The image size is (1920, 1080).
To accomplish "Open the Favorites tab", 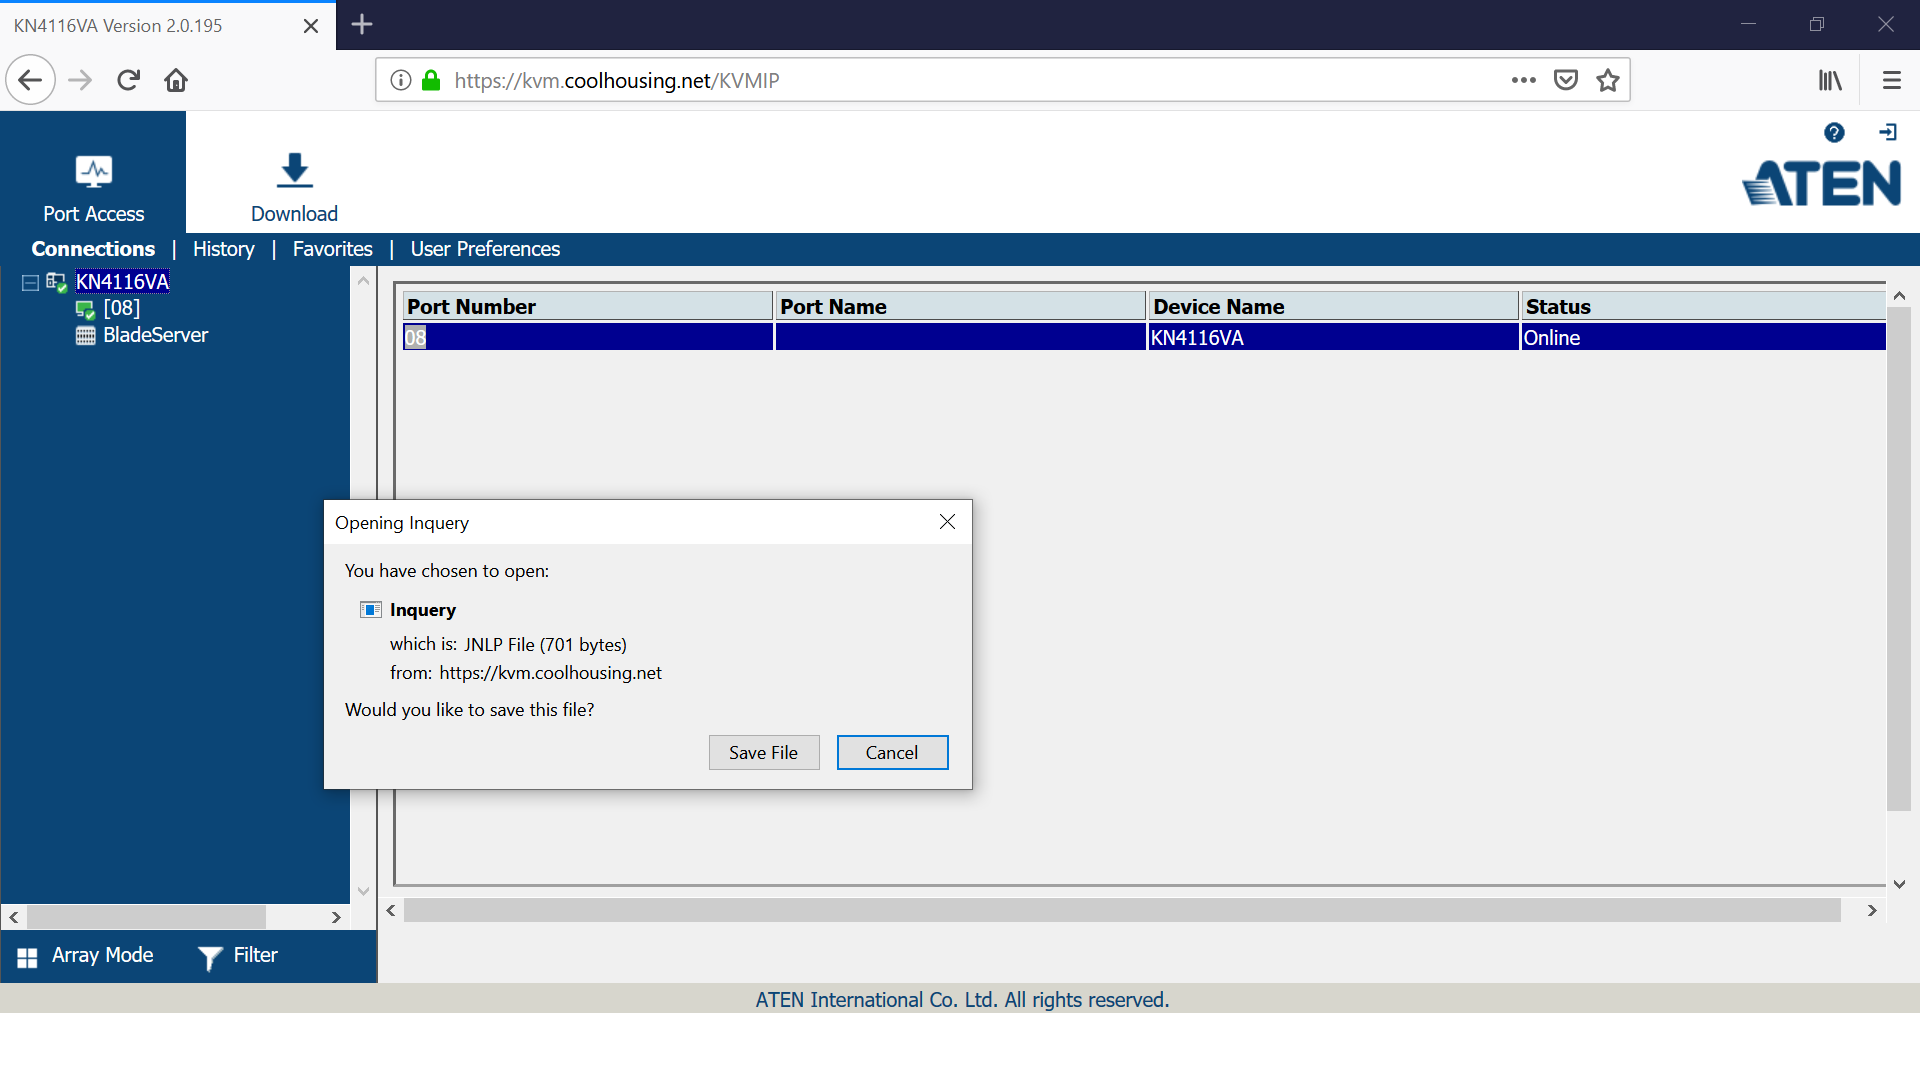I will (x=332, y=249).
